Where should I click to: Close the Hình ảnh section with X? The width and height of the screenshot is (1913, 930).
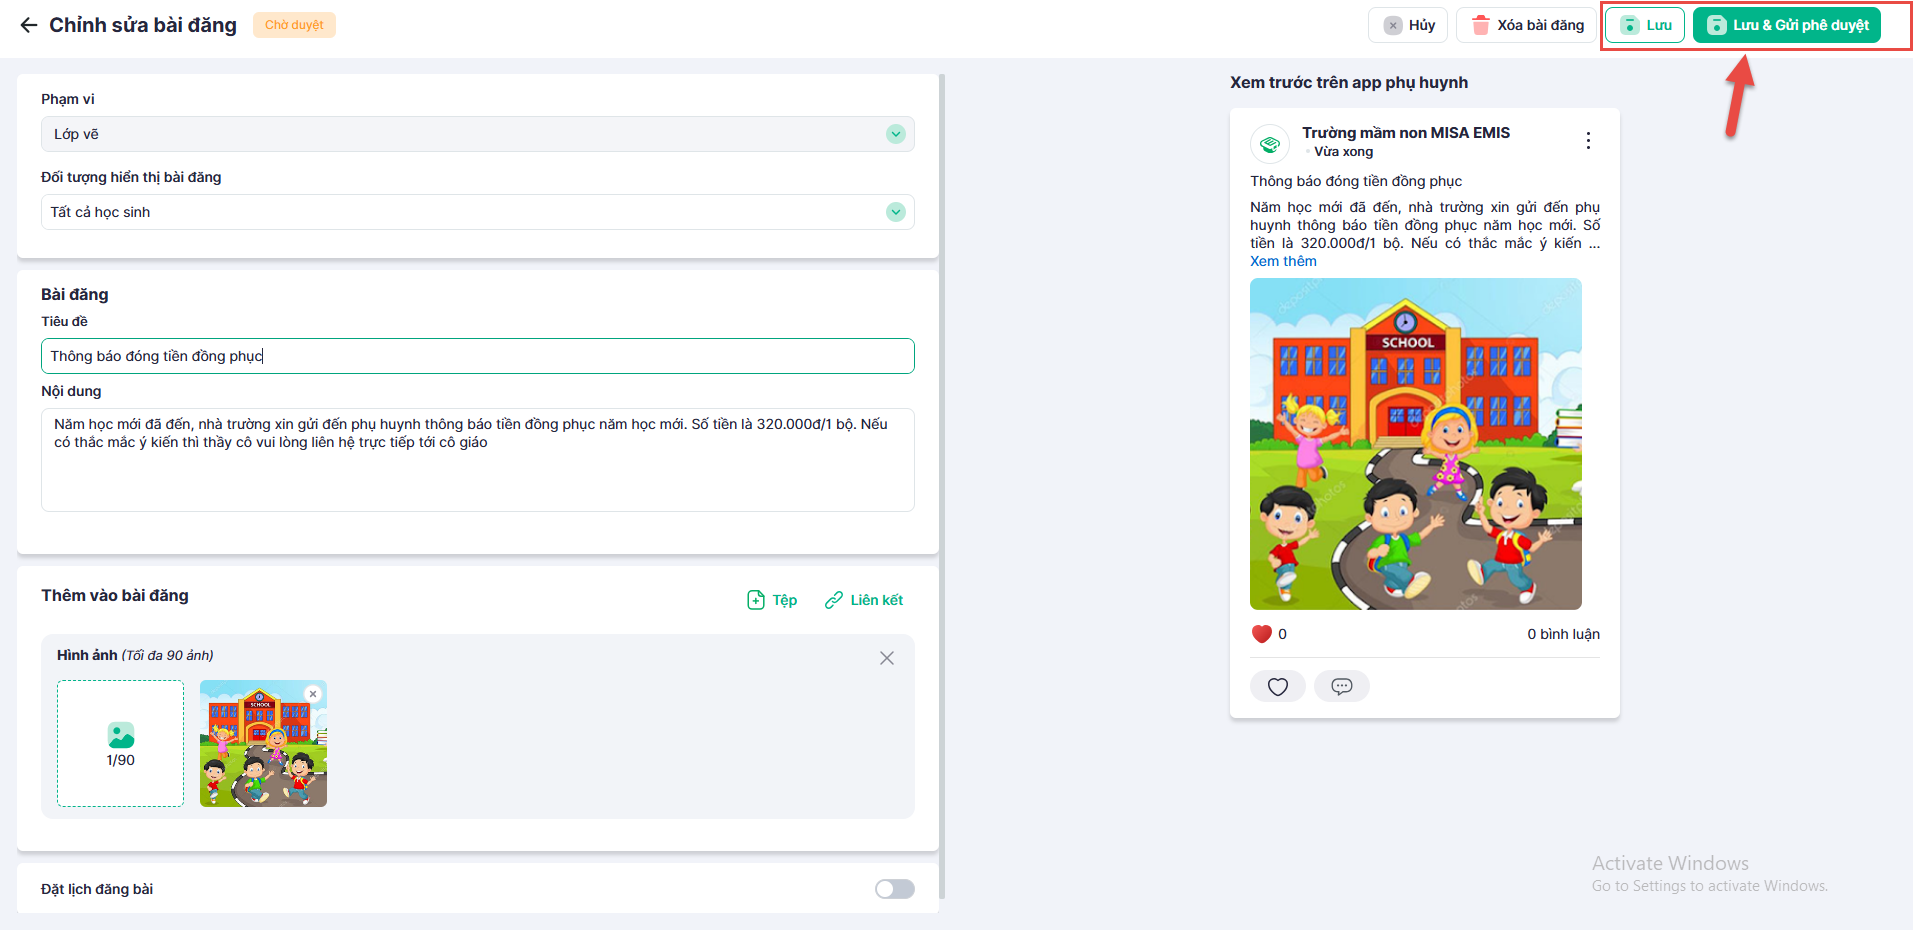887,658
